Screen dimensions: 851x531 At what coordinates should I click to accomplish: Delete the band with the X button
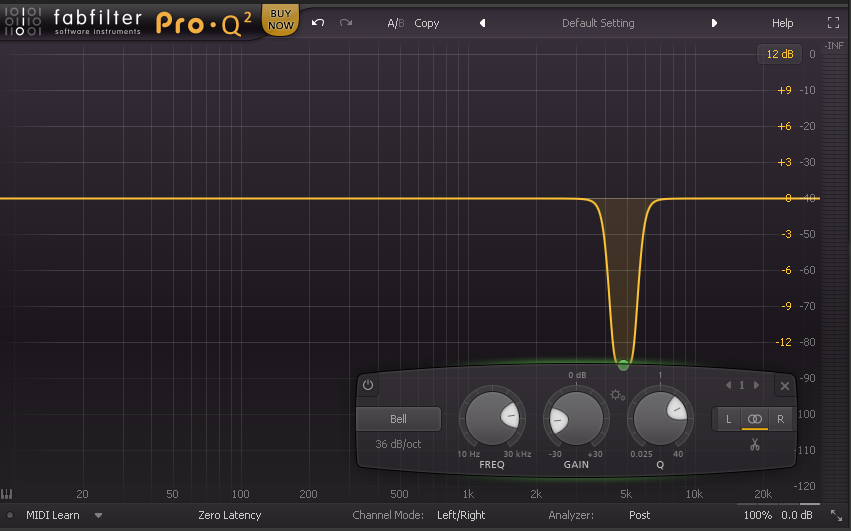[785, 386]
